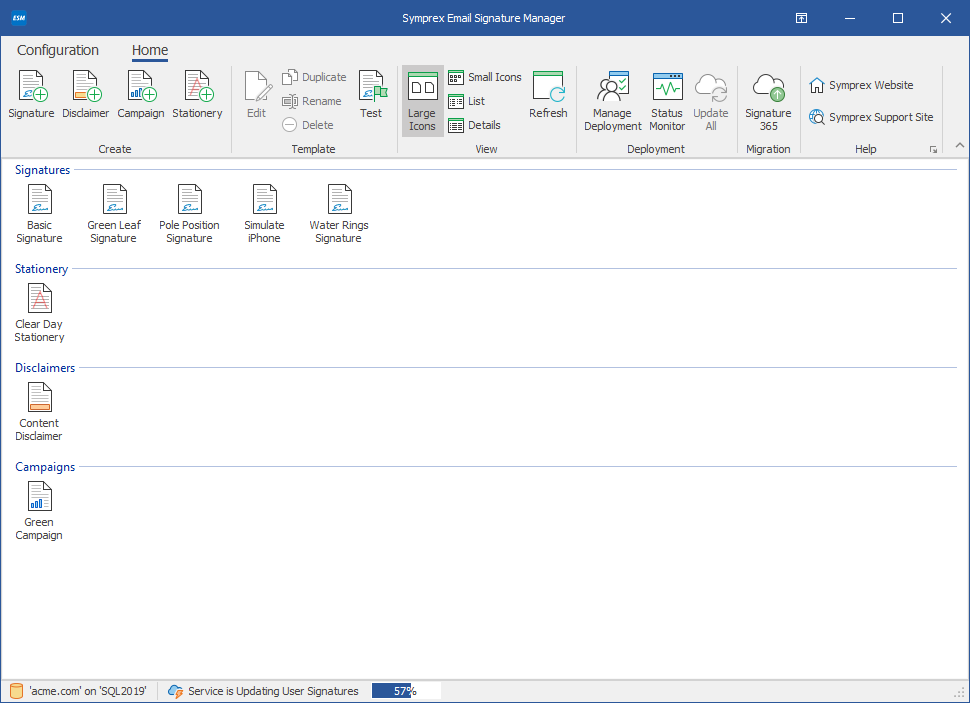Switch to the Configuration tab
This screenshot has width=970, height=703.
[x=58, y=50]
